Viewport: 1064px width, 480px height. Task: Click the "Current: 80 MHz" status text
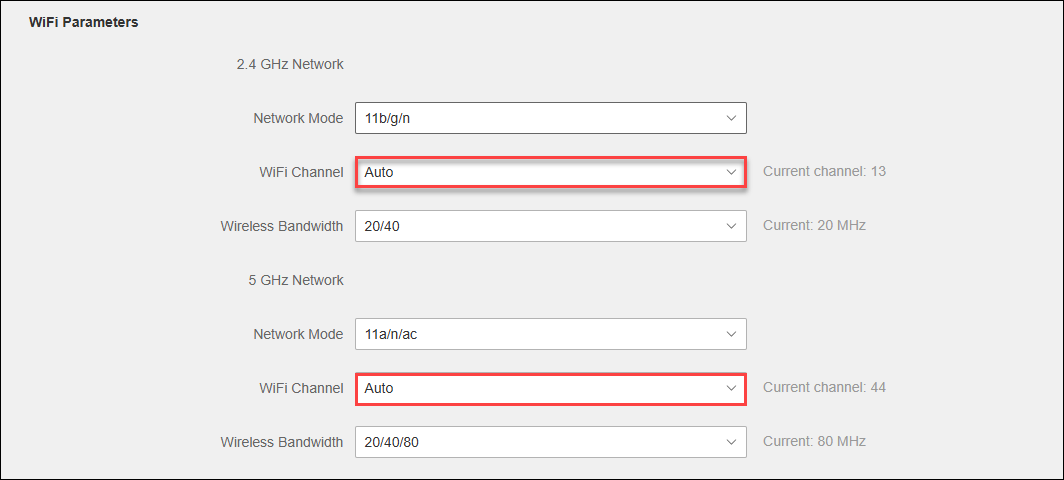(814, 442)
